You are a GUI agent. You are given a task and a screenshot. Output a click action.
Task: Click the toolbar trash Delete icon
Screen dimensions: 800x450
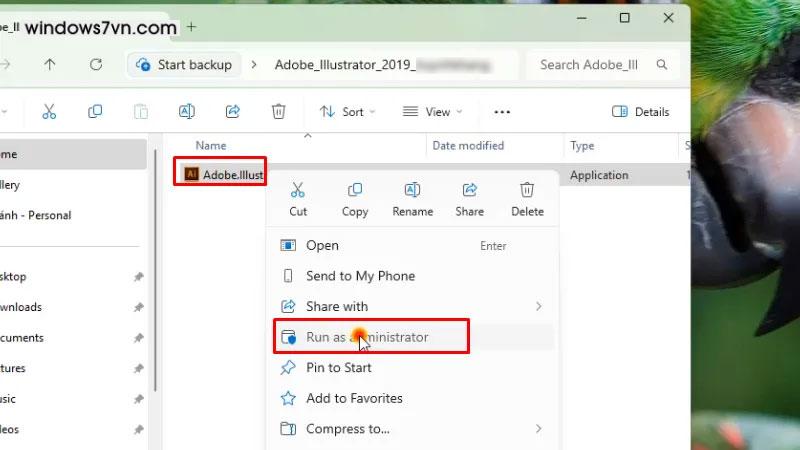tap(279, 112)
